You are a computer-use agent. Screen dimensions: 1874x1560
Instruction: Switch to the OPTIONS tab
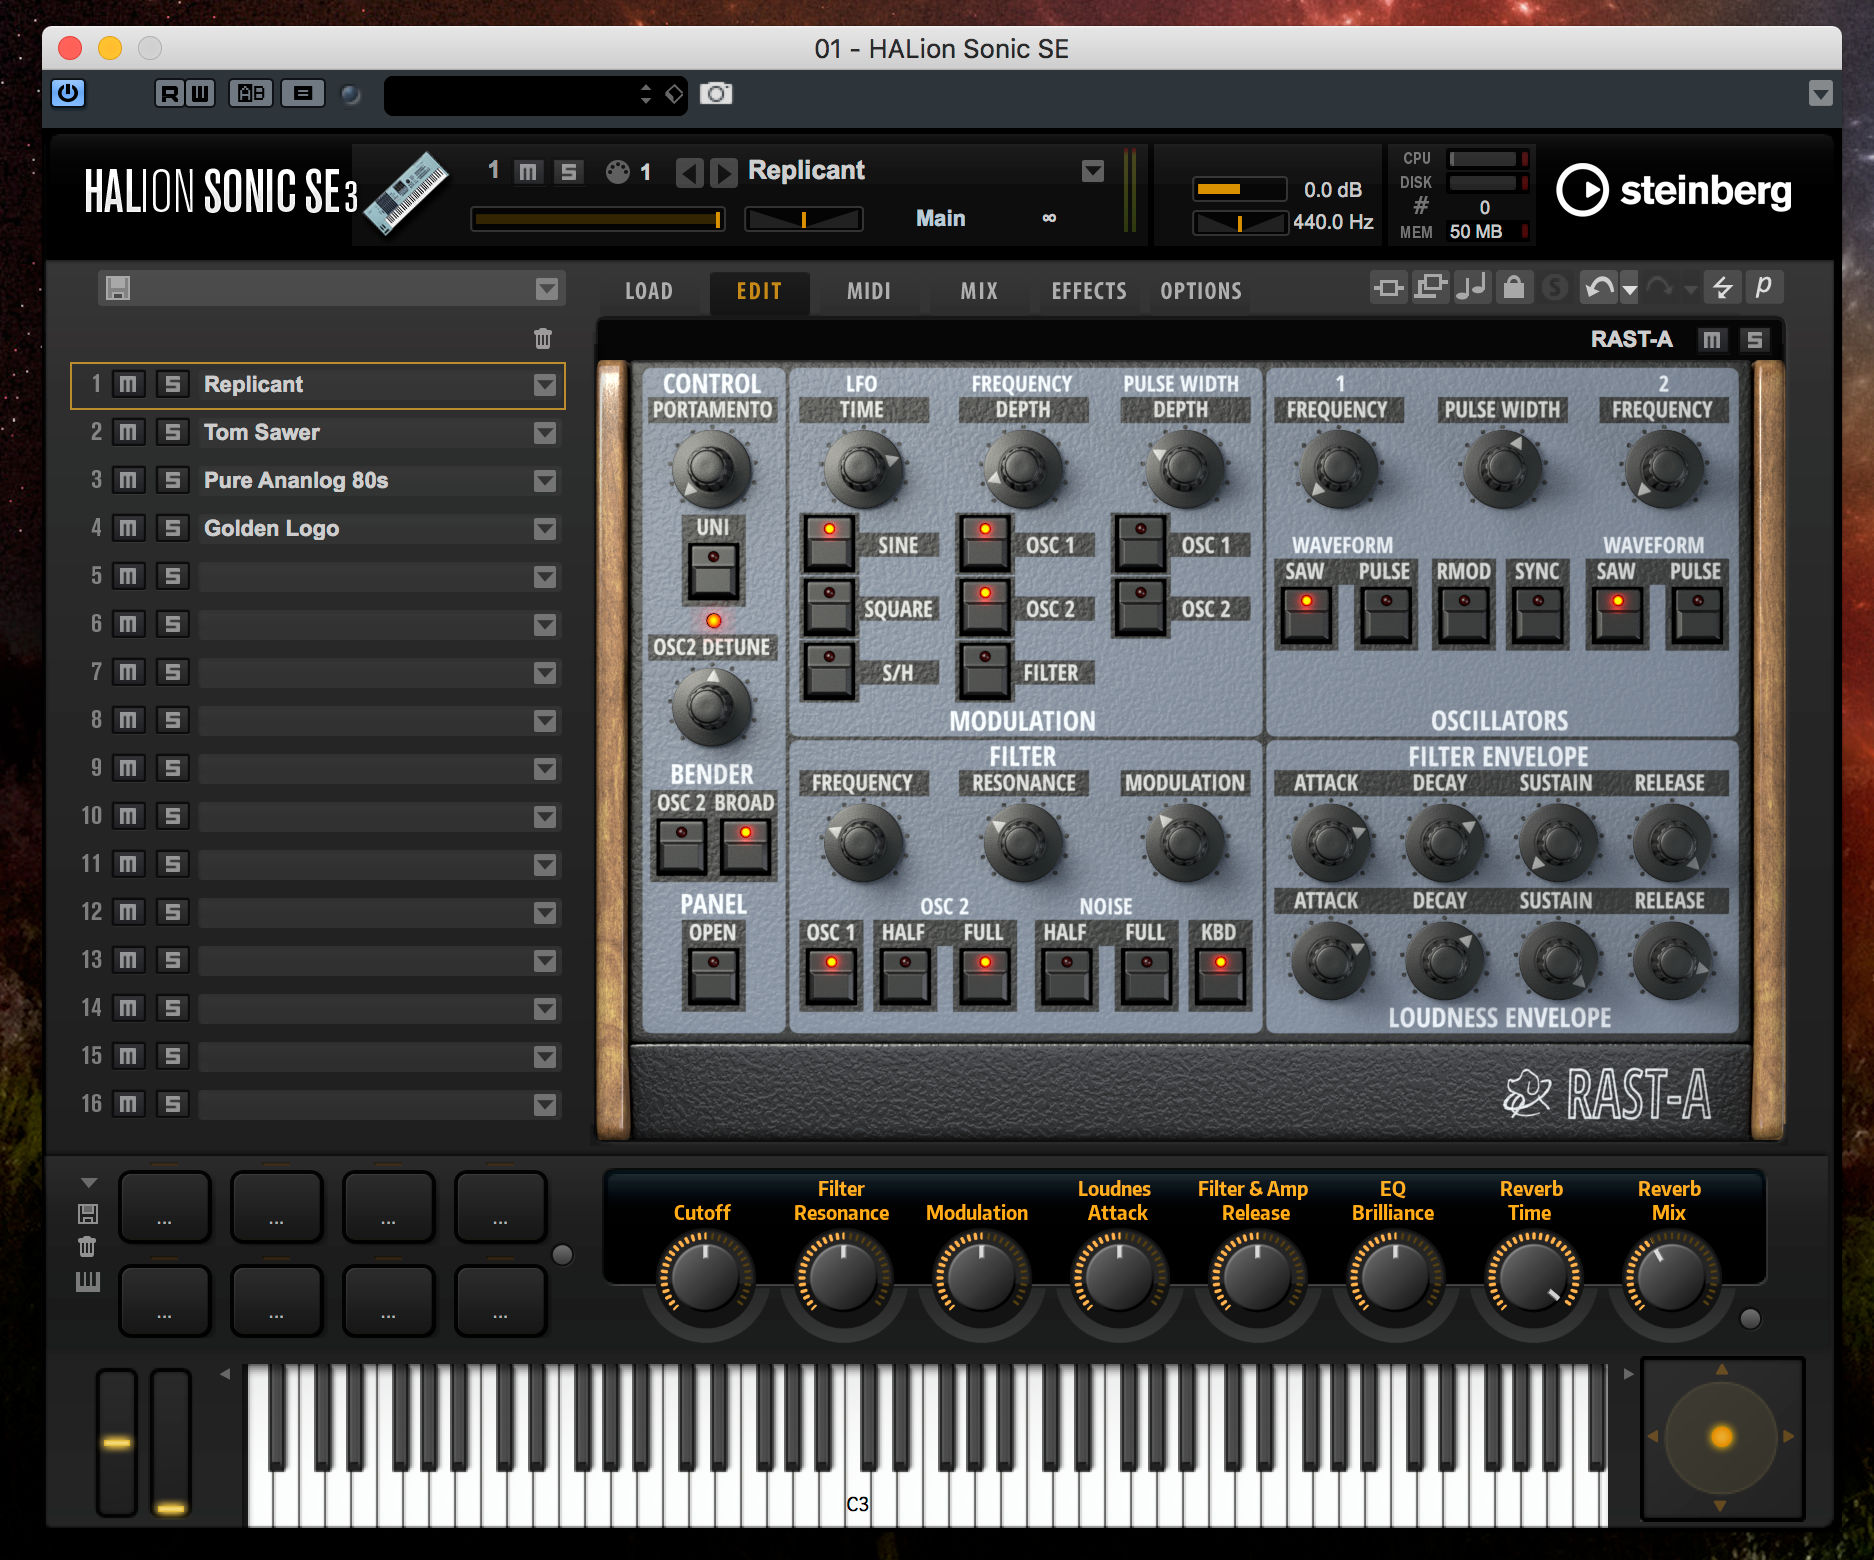[x=1201, y=291]
